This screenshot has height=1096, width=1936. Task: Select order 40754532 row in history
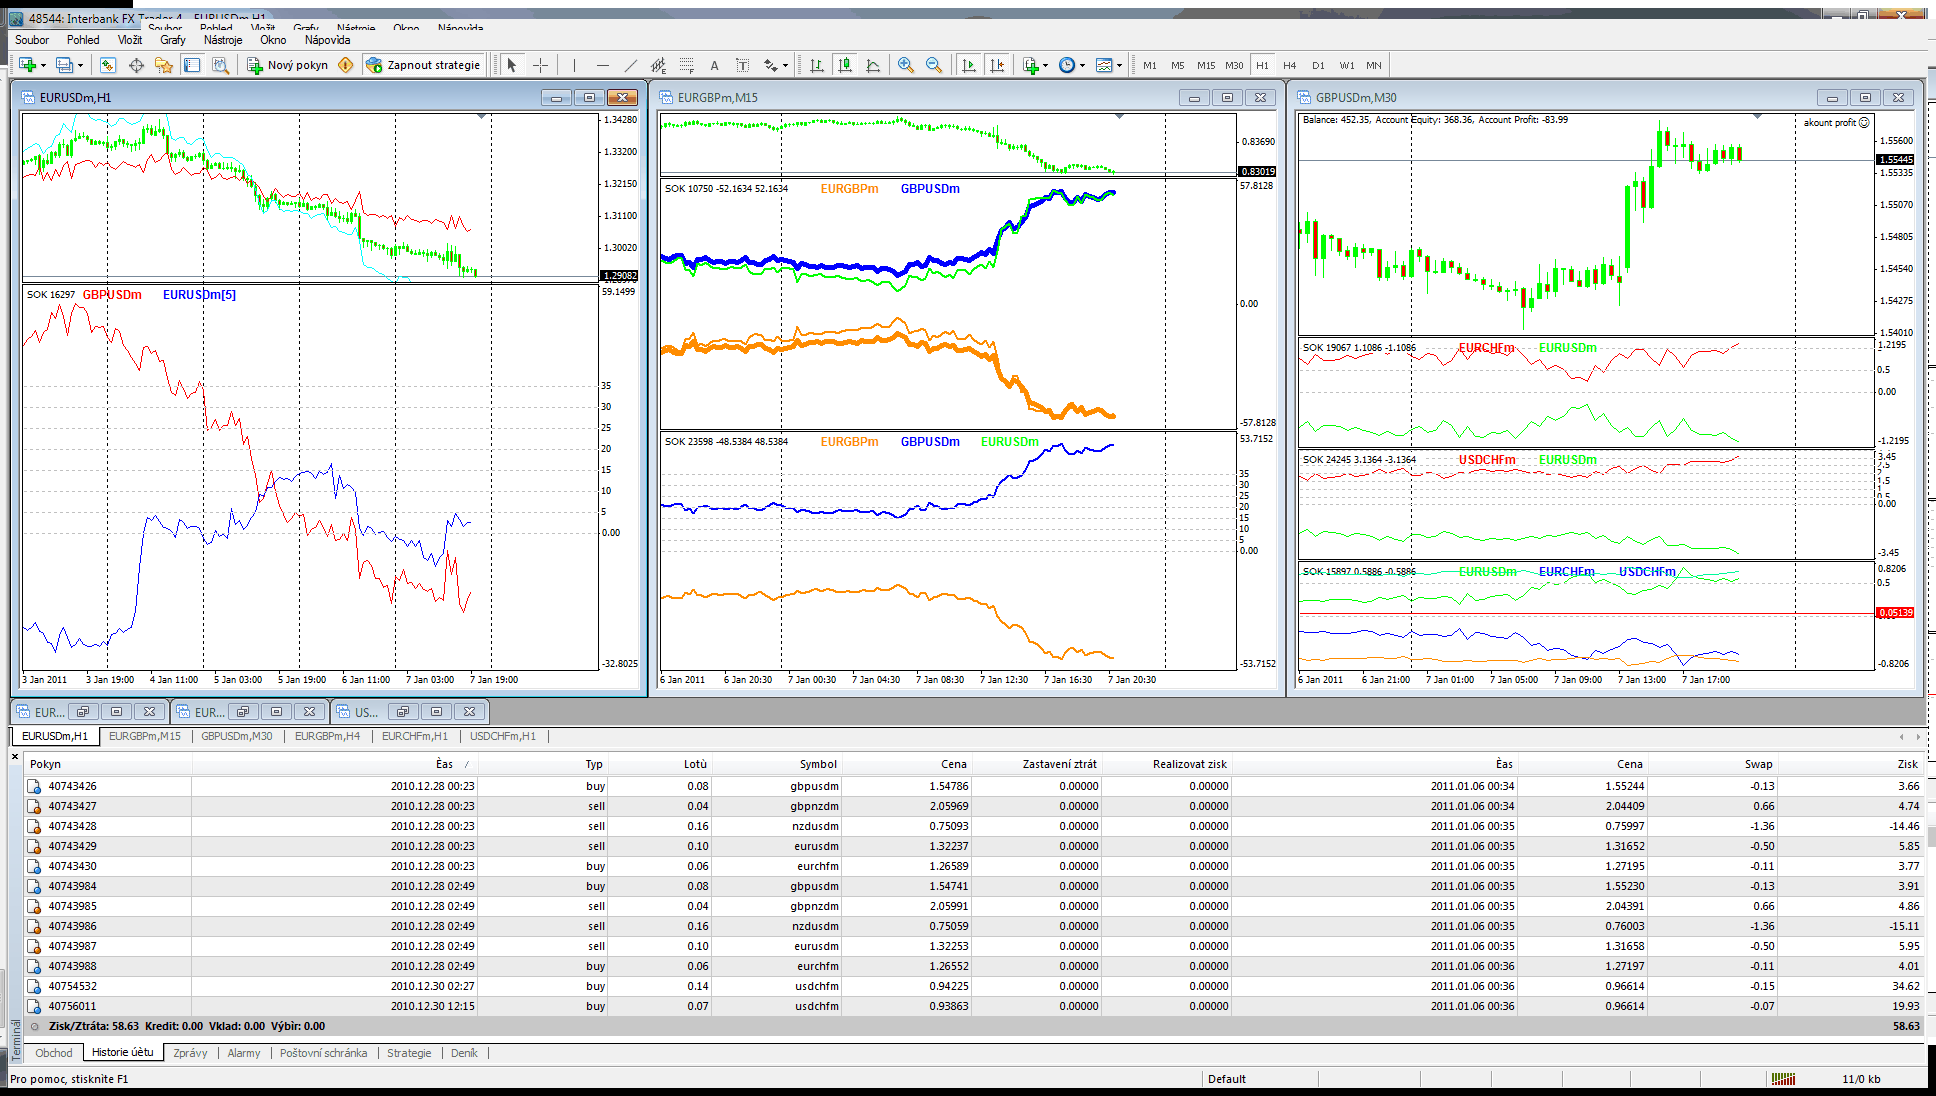pos(73,986)
